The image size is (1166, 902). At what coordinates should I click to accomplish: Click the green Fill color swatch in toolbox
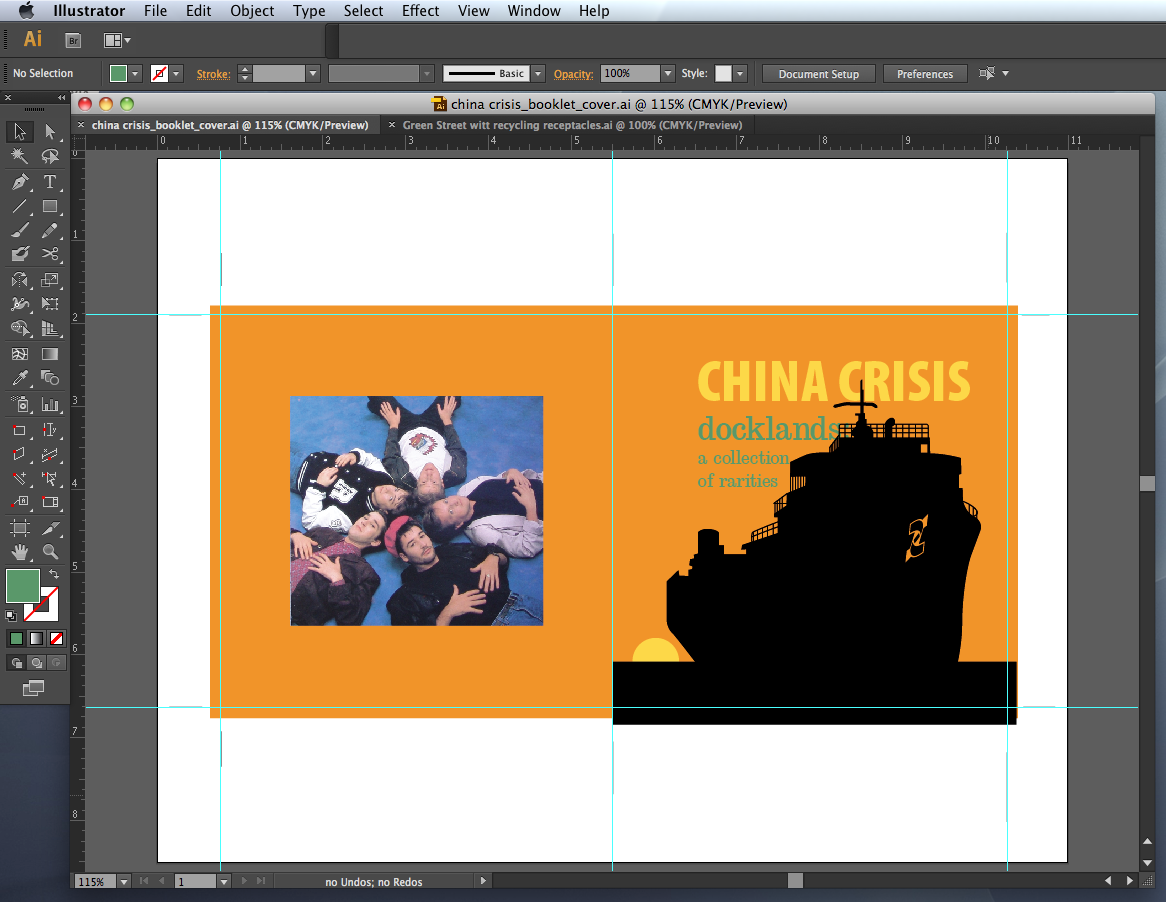tap(22, 586)
